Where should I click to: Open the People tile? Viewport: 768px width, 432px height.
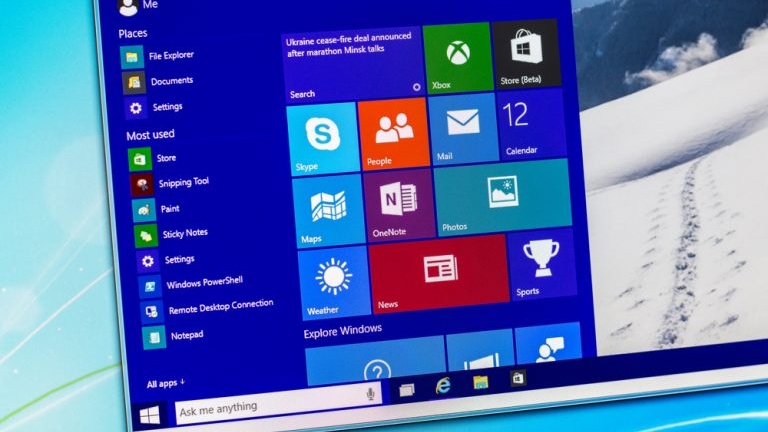click(x=393, y=133)
